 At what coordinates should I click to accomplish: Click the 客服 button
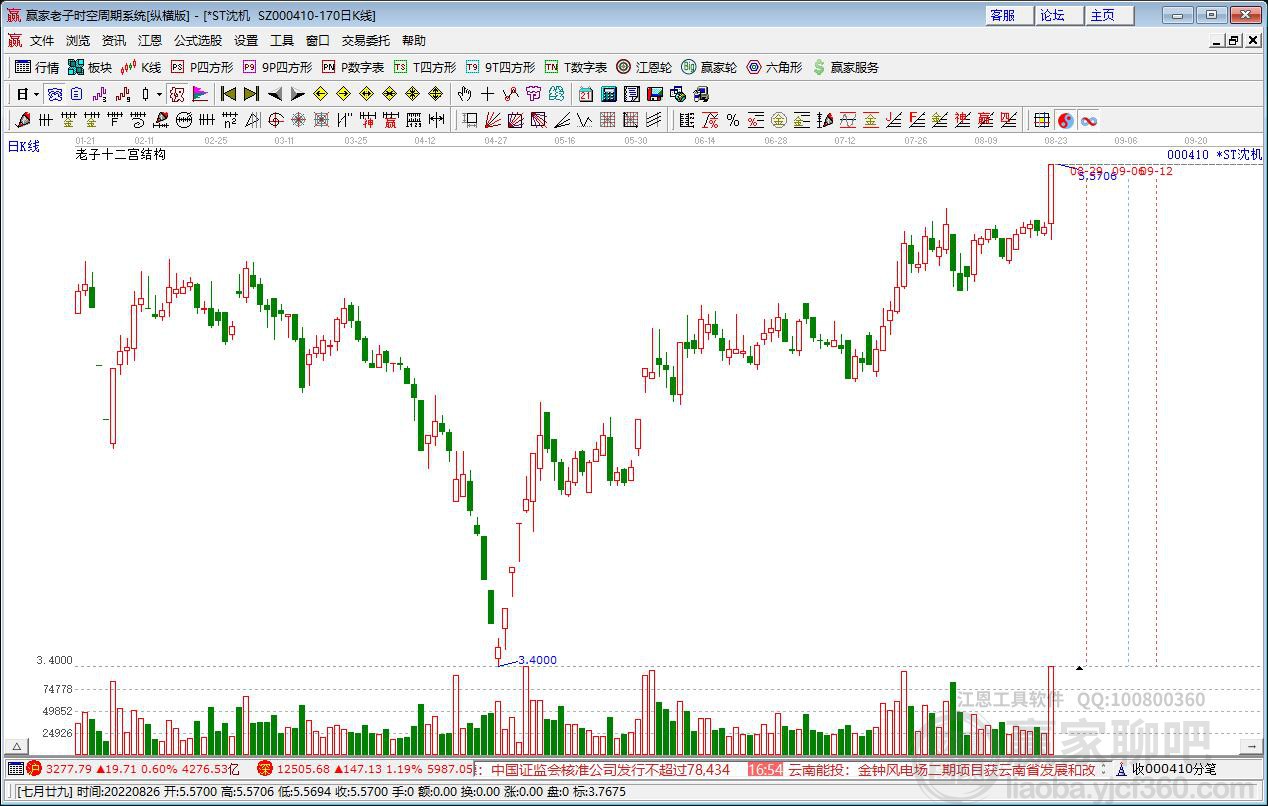tap(1010, 15)
